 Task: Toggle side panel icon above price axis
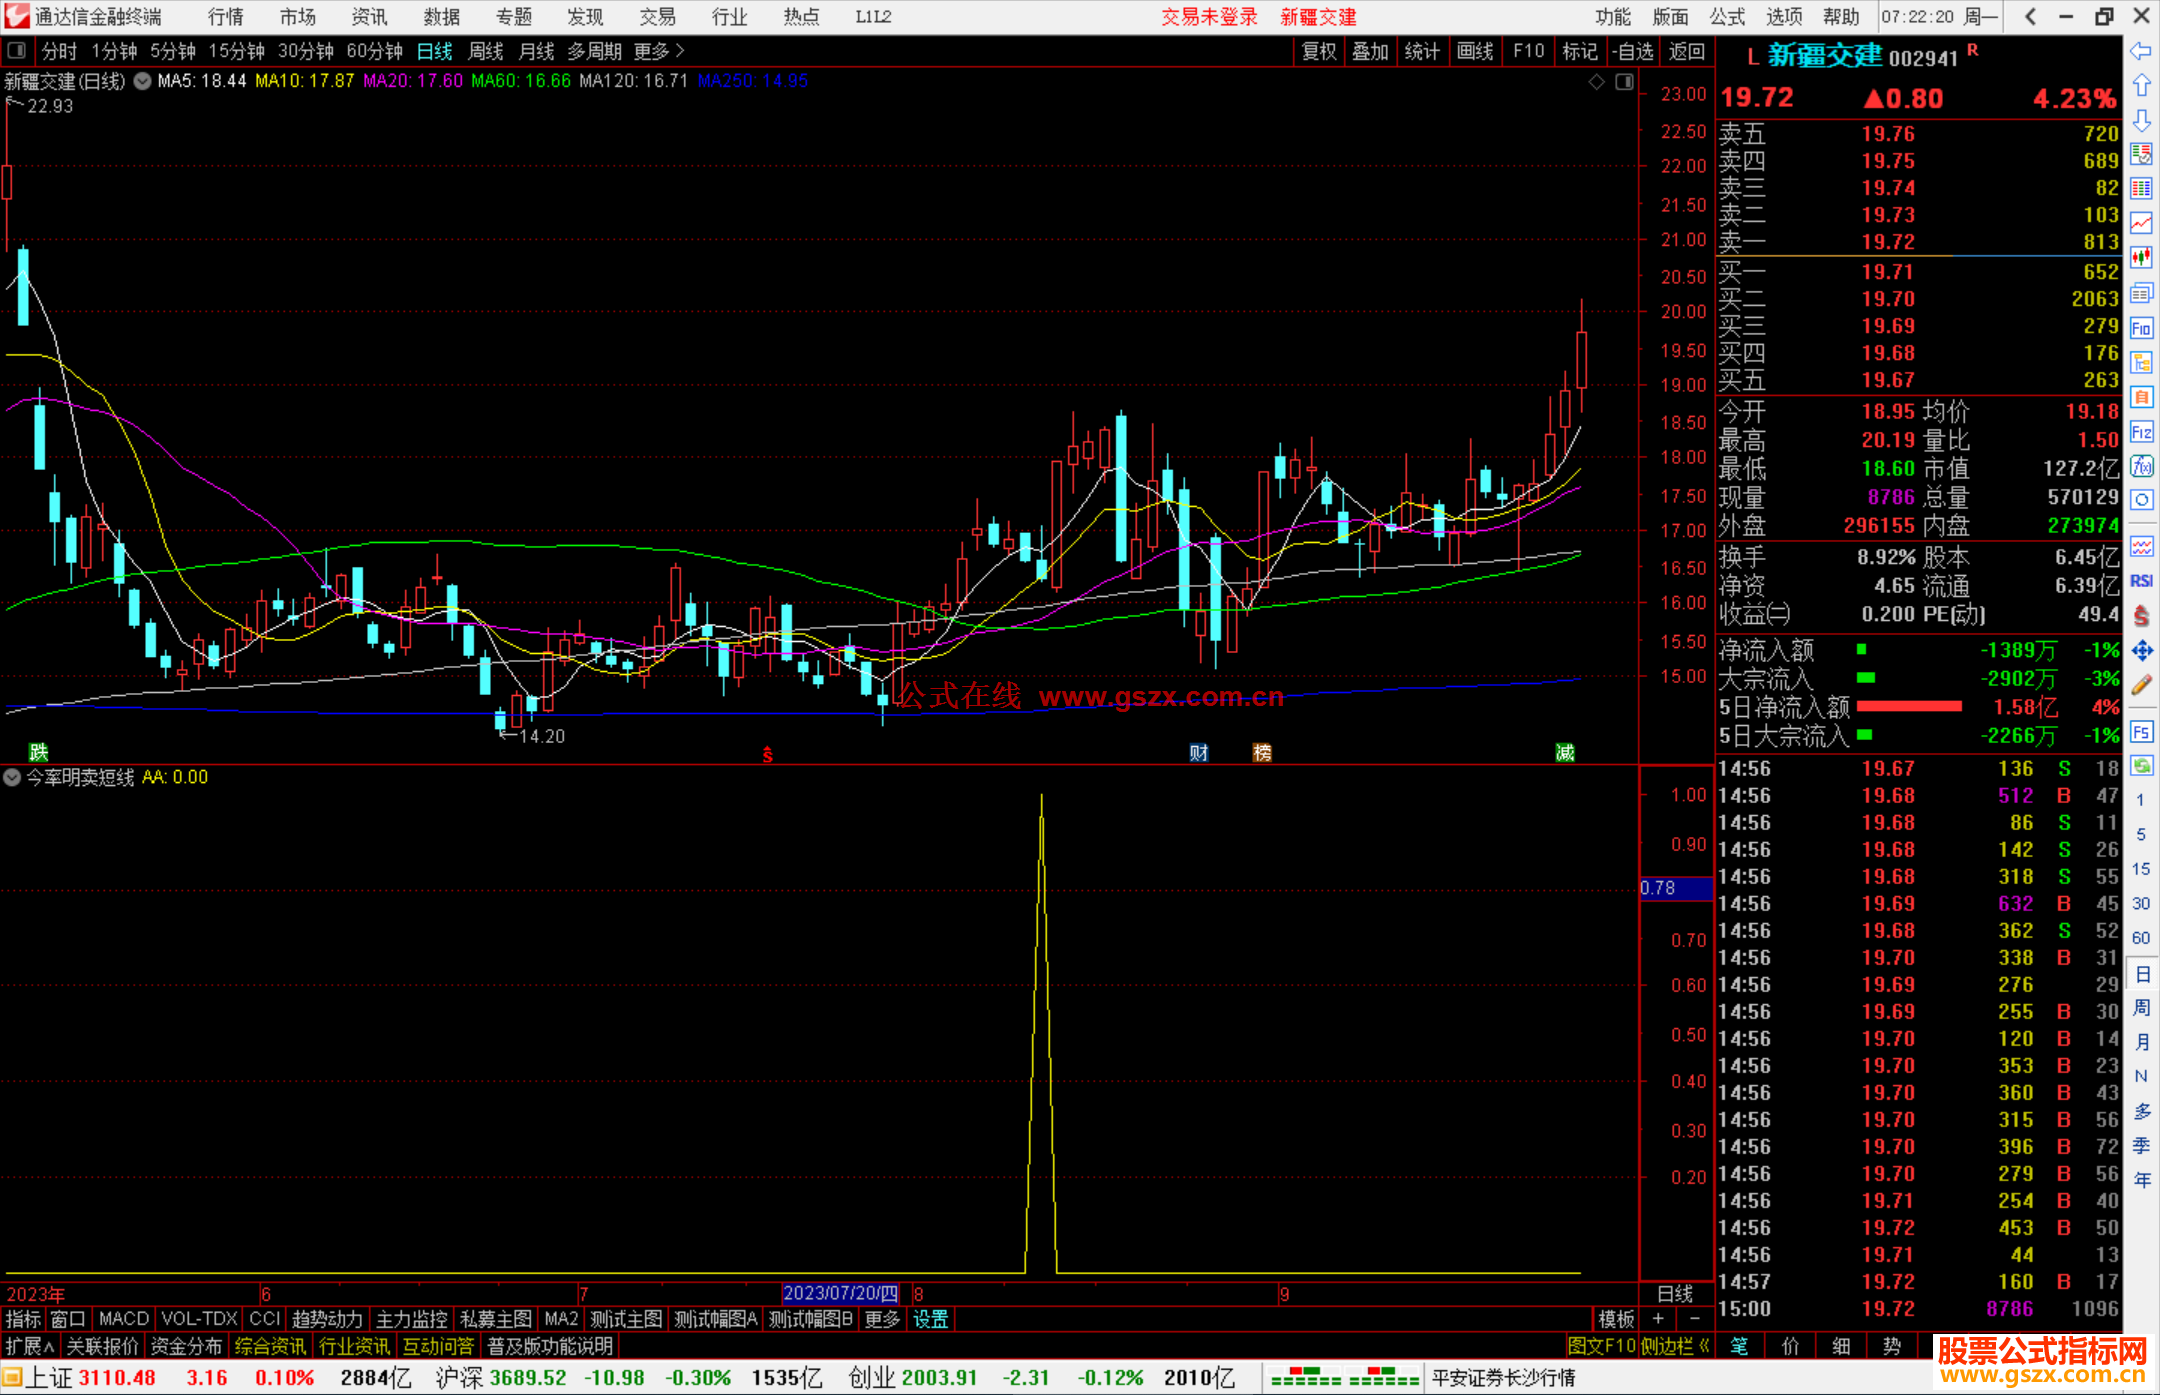[1625, 82]
